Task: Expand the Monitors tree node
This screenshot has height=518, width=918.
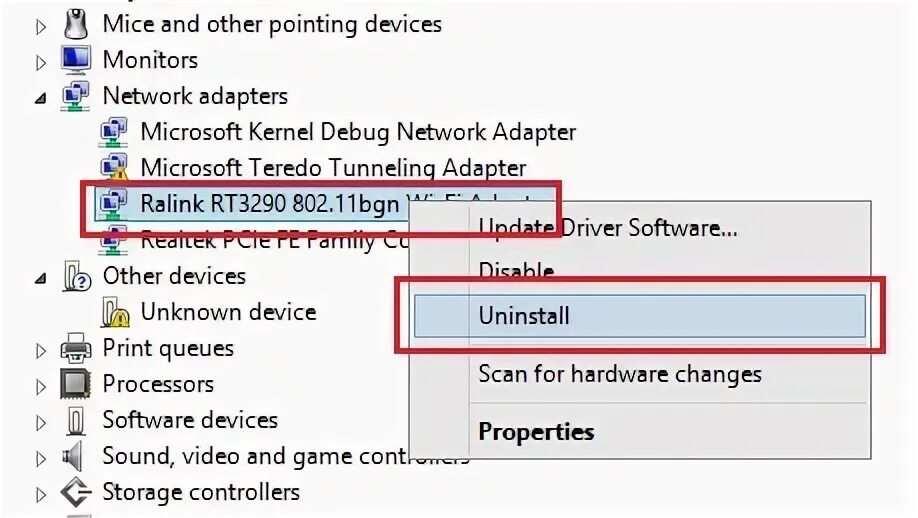Action: (x=41, y=61)
